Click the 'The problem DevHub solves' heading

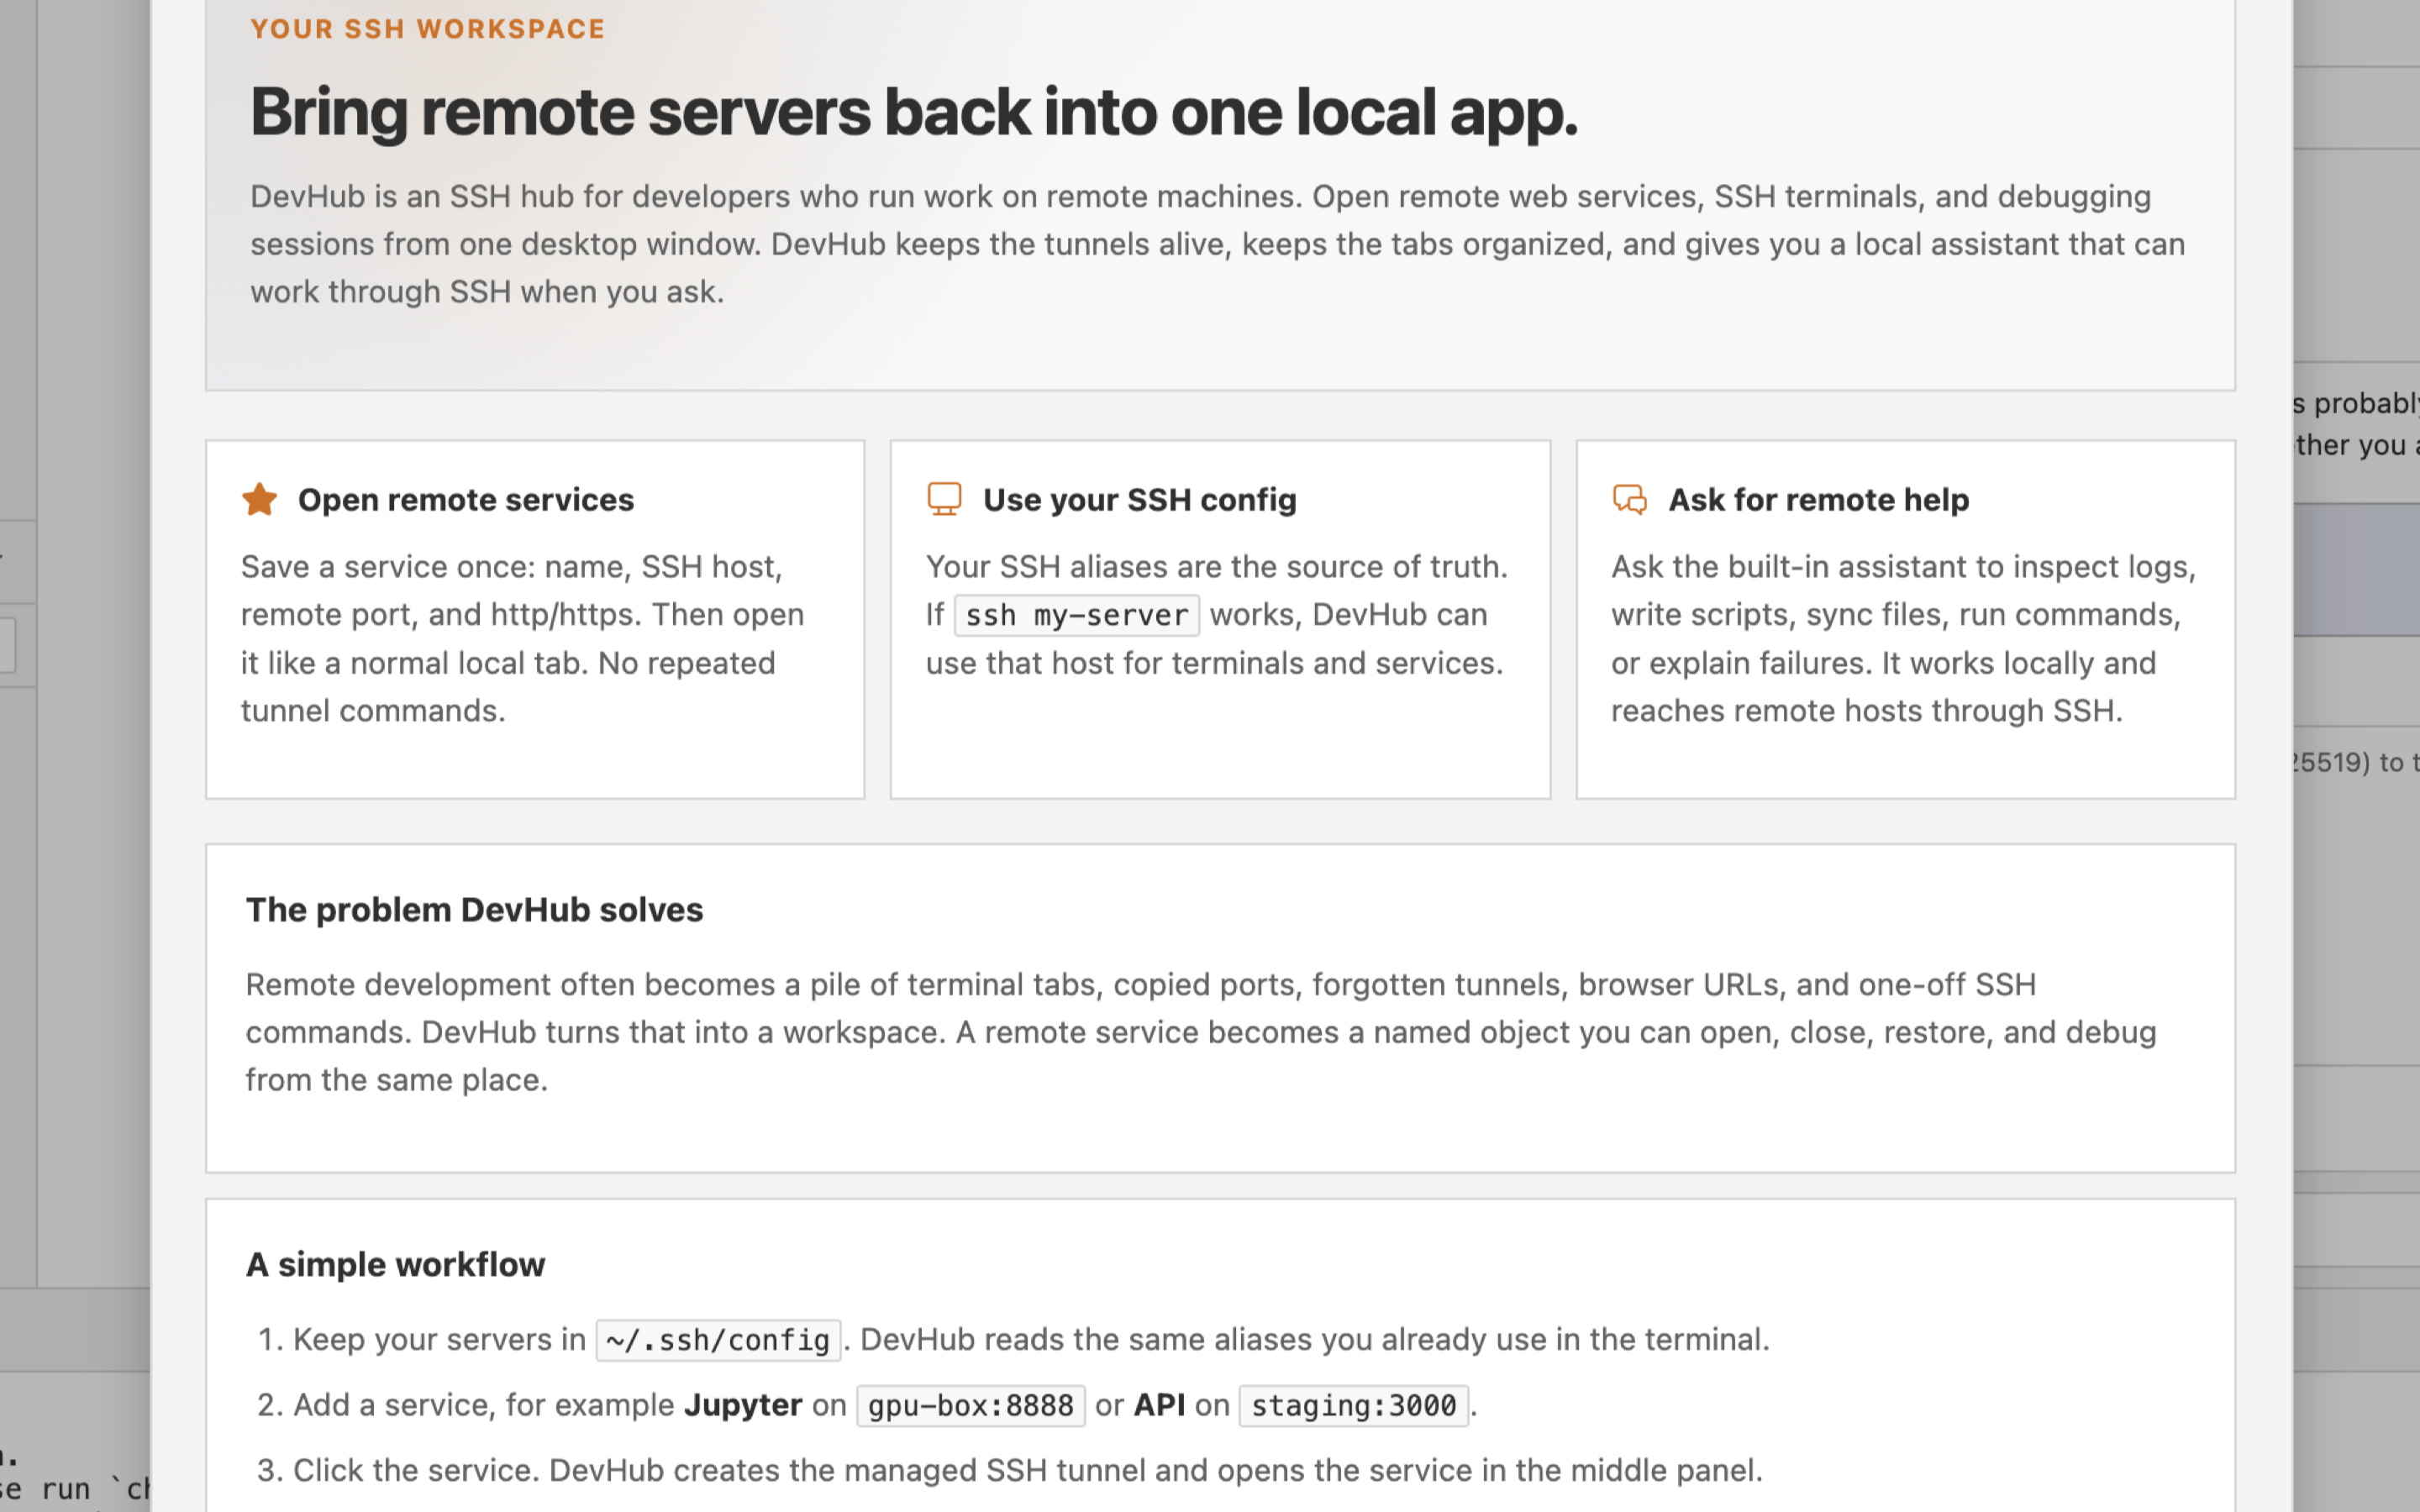point(475,910)
